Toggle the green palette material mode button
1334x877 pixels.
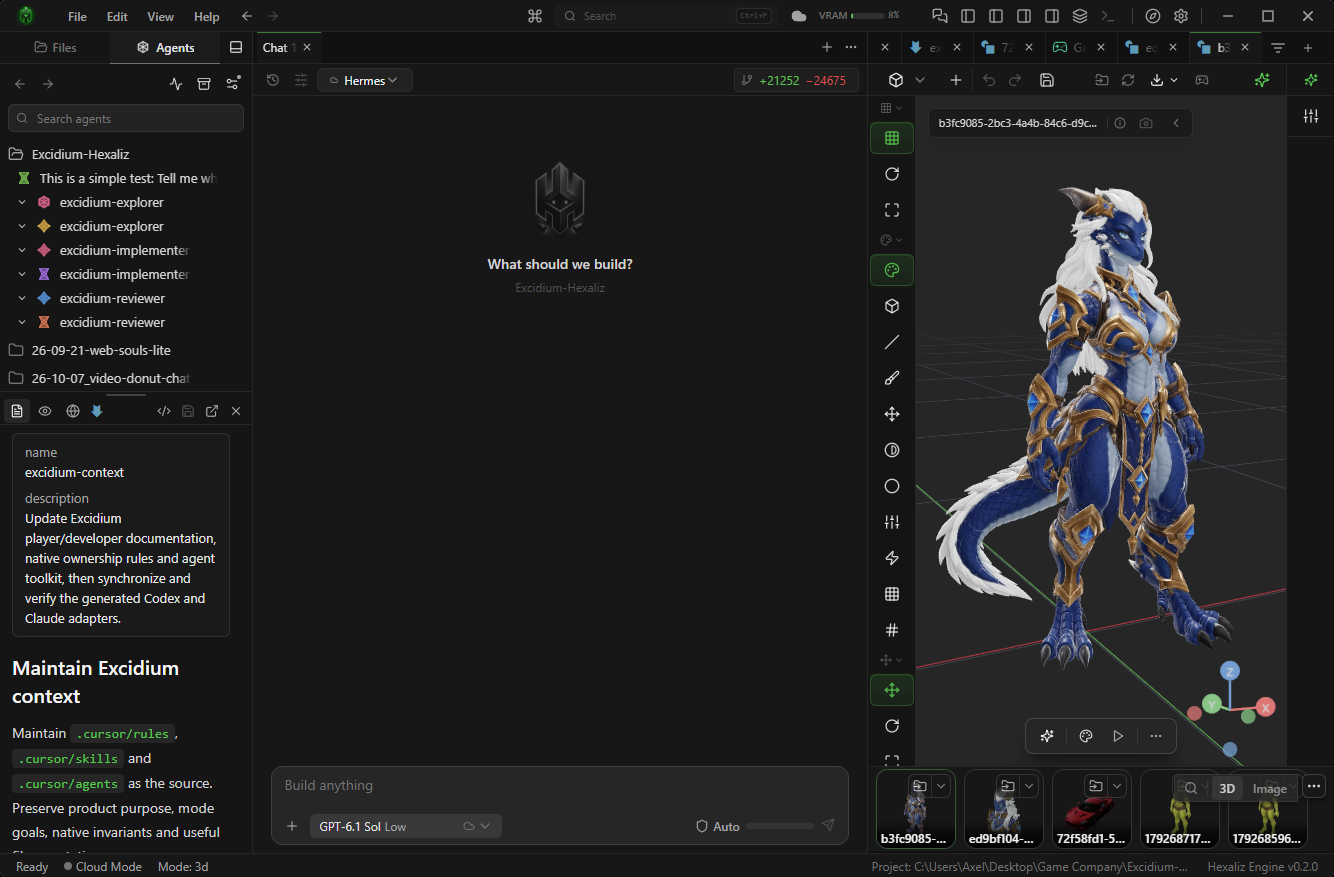pyautogui.click(x=892, y=270)
